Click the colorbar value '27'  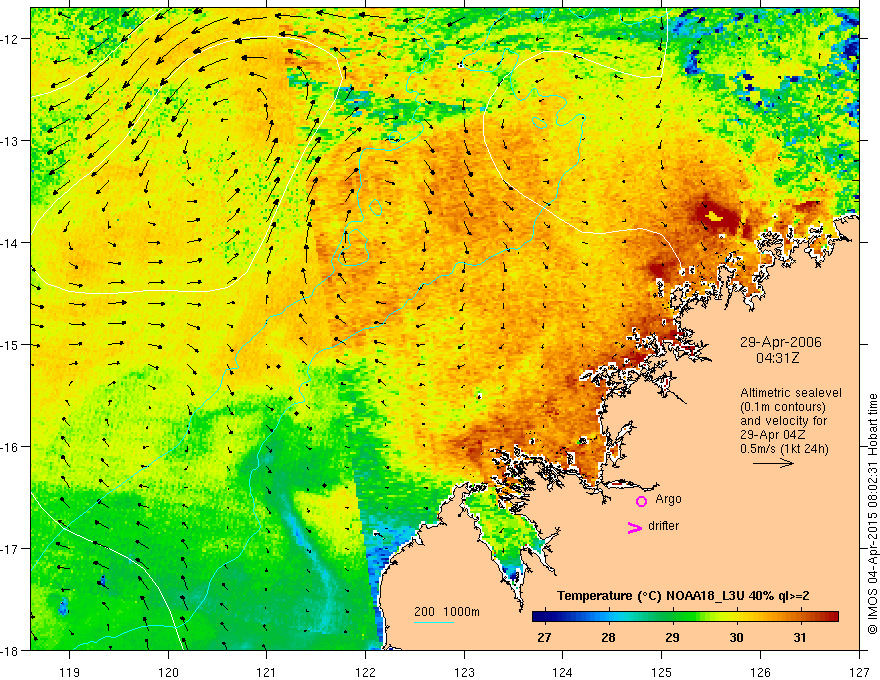[x=544, y=637]
